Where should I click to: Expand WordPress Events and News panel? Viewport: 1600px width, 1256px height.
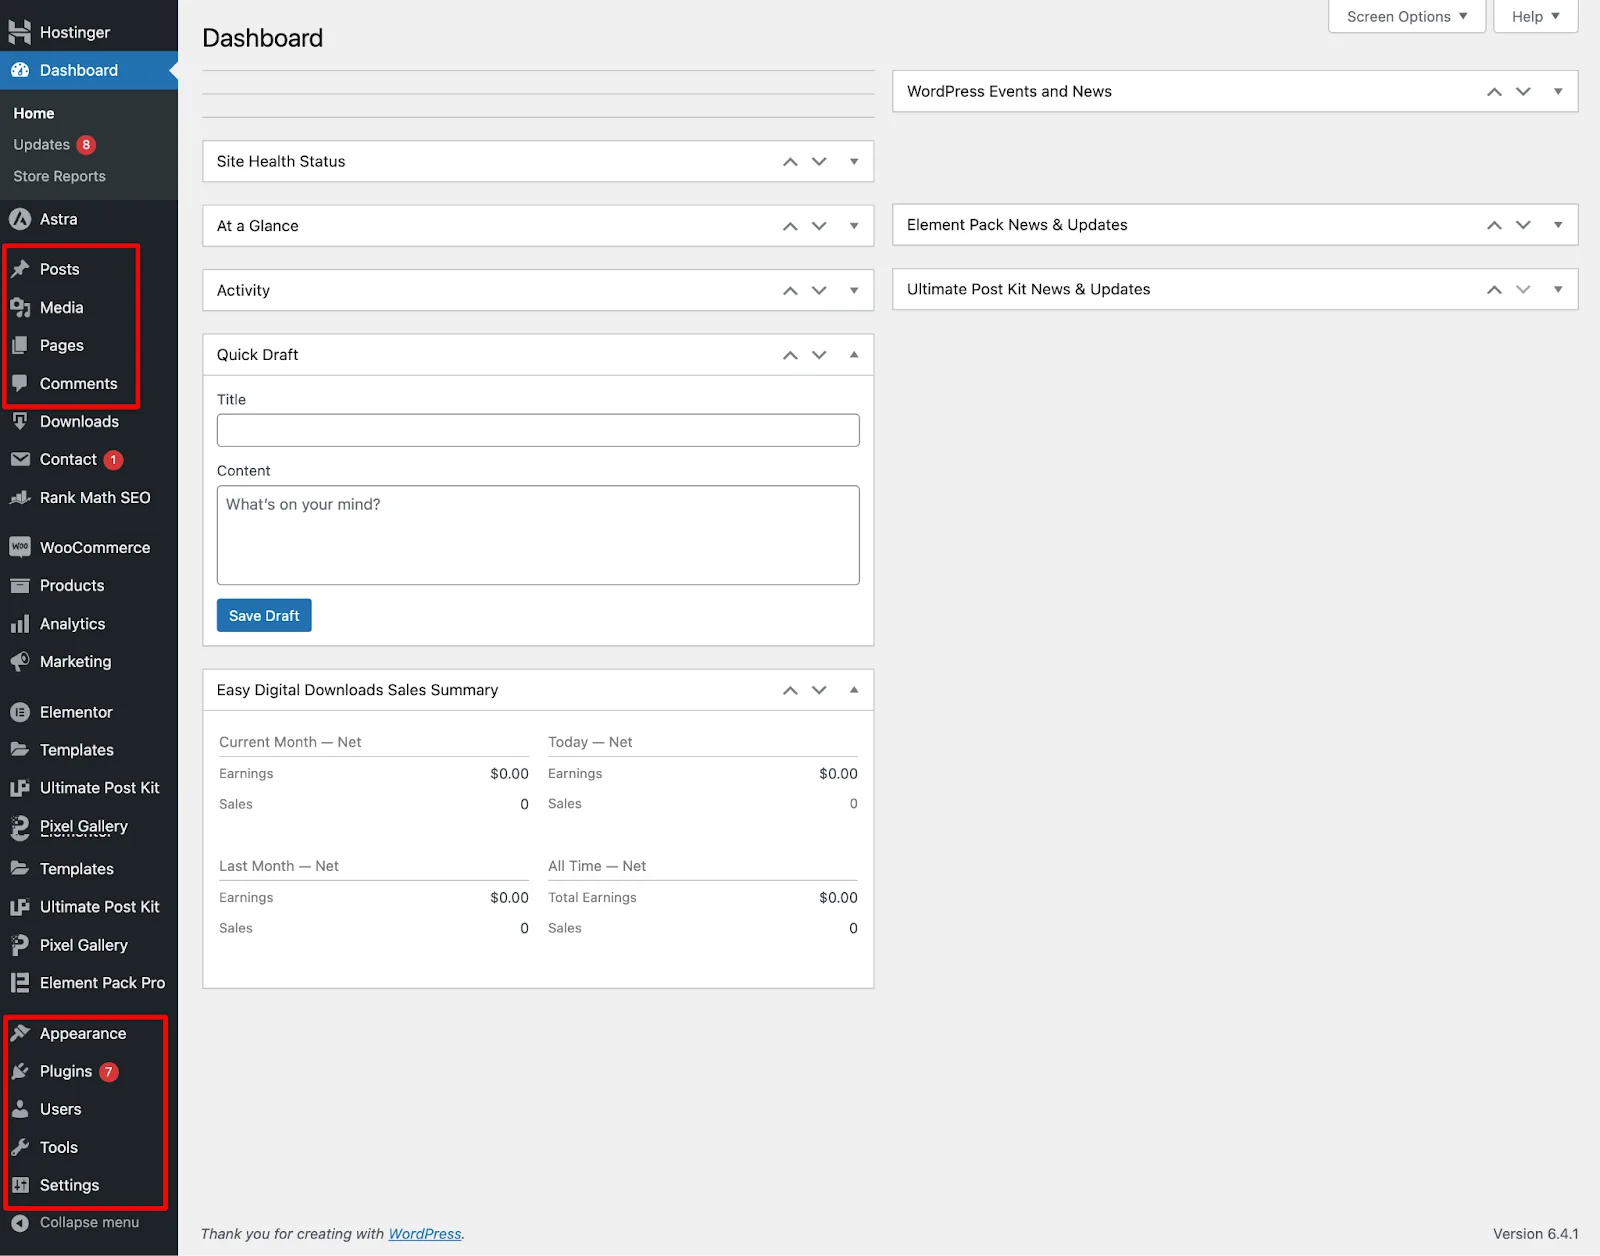coord(1558,91)
